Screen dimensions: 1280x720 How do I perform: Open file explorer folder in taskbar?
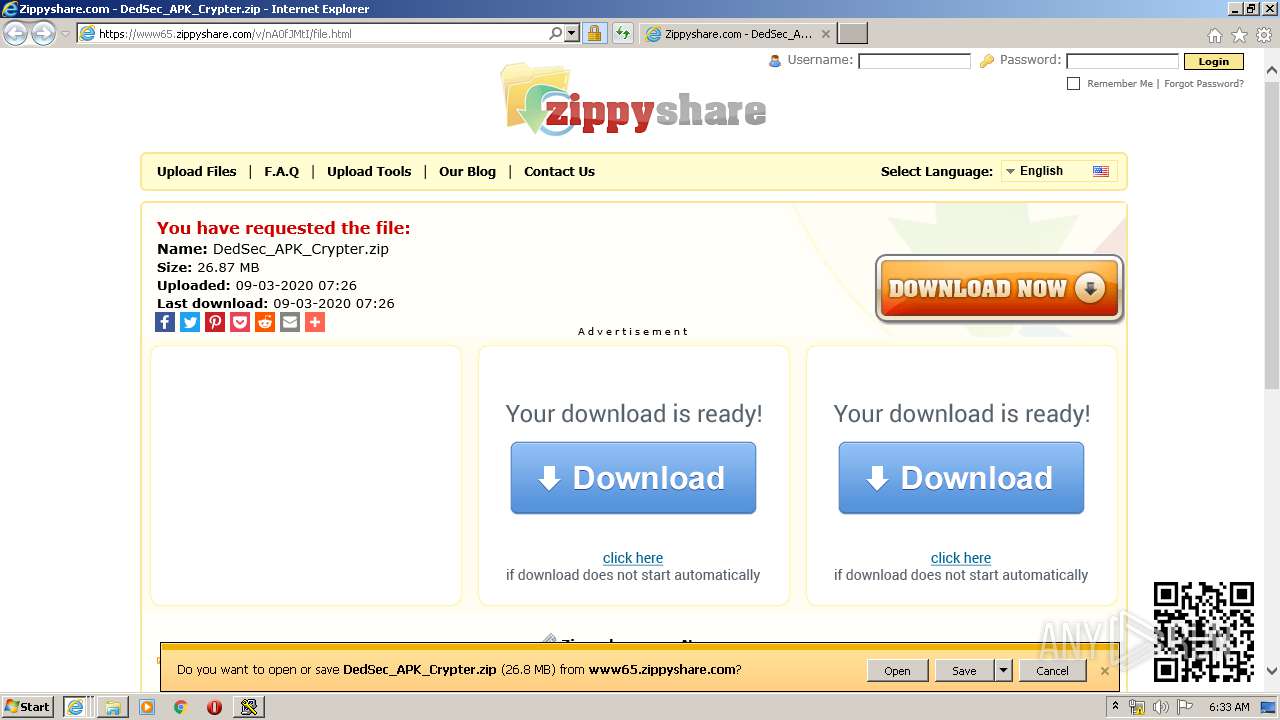click(x=113, y=707)
